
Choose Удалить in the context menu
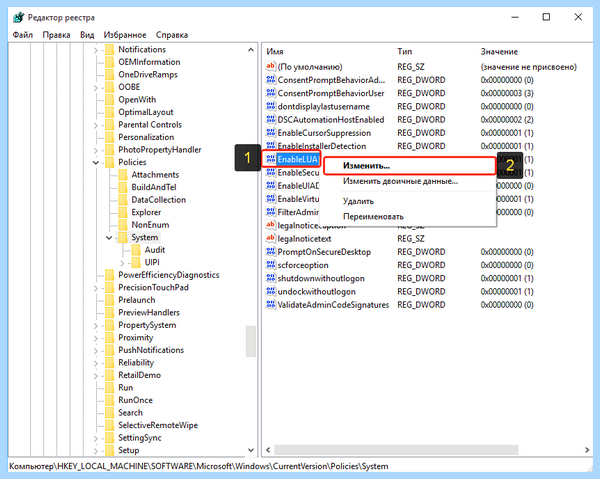pos(408,201)
